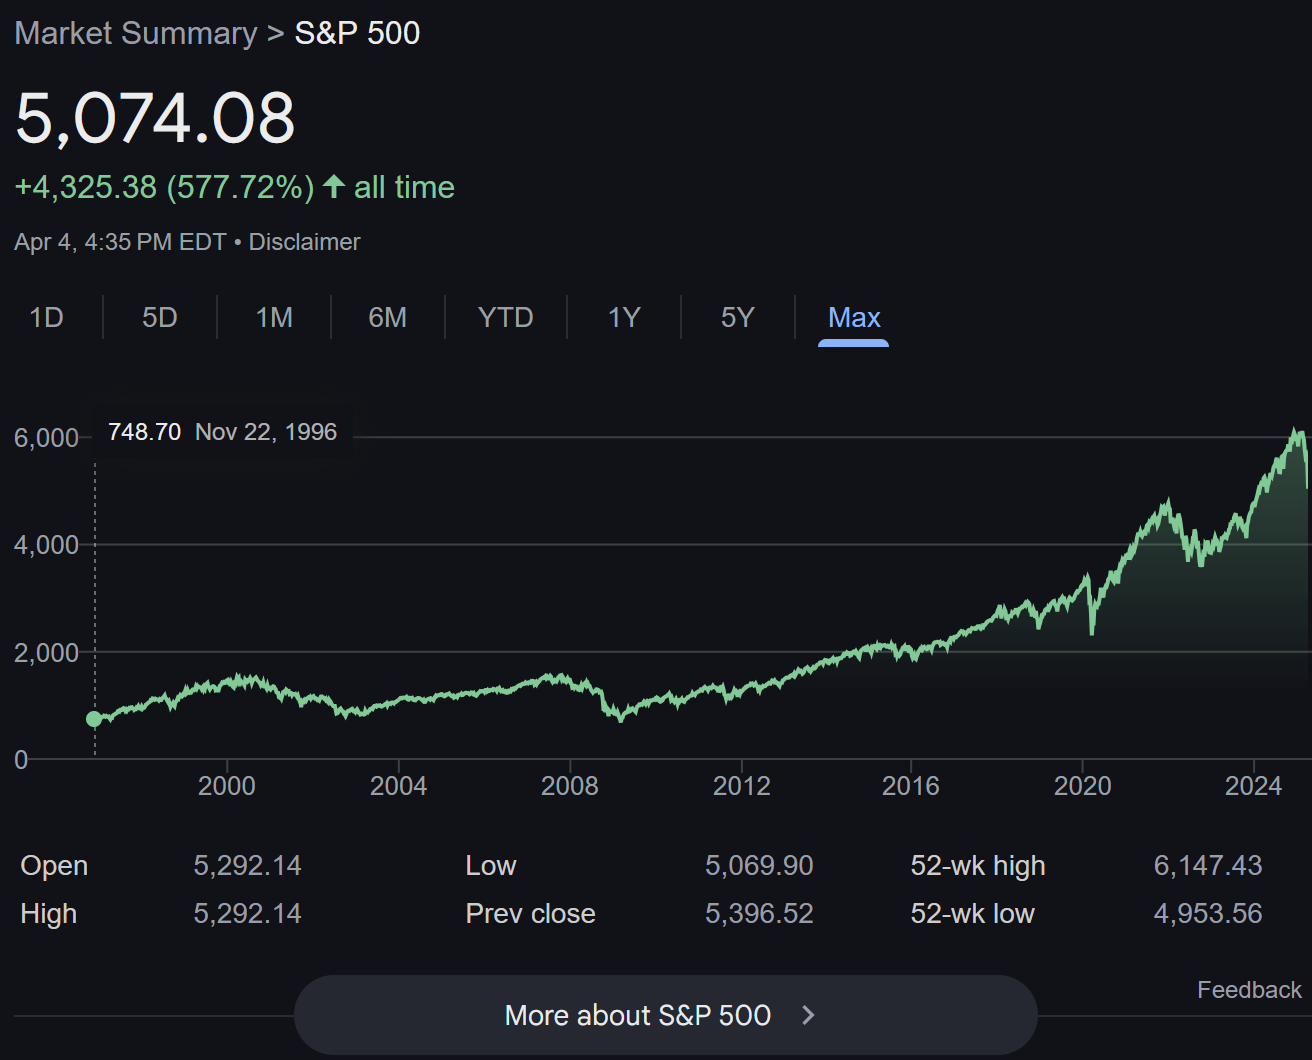Click the 2000 x-axis label
The image size is (1312, 1060).
(226, 786)
